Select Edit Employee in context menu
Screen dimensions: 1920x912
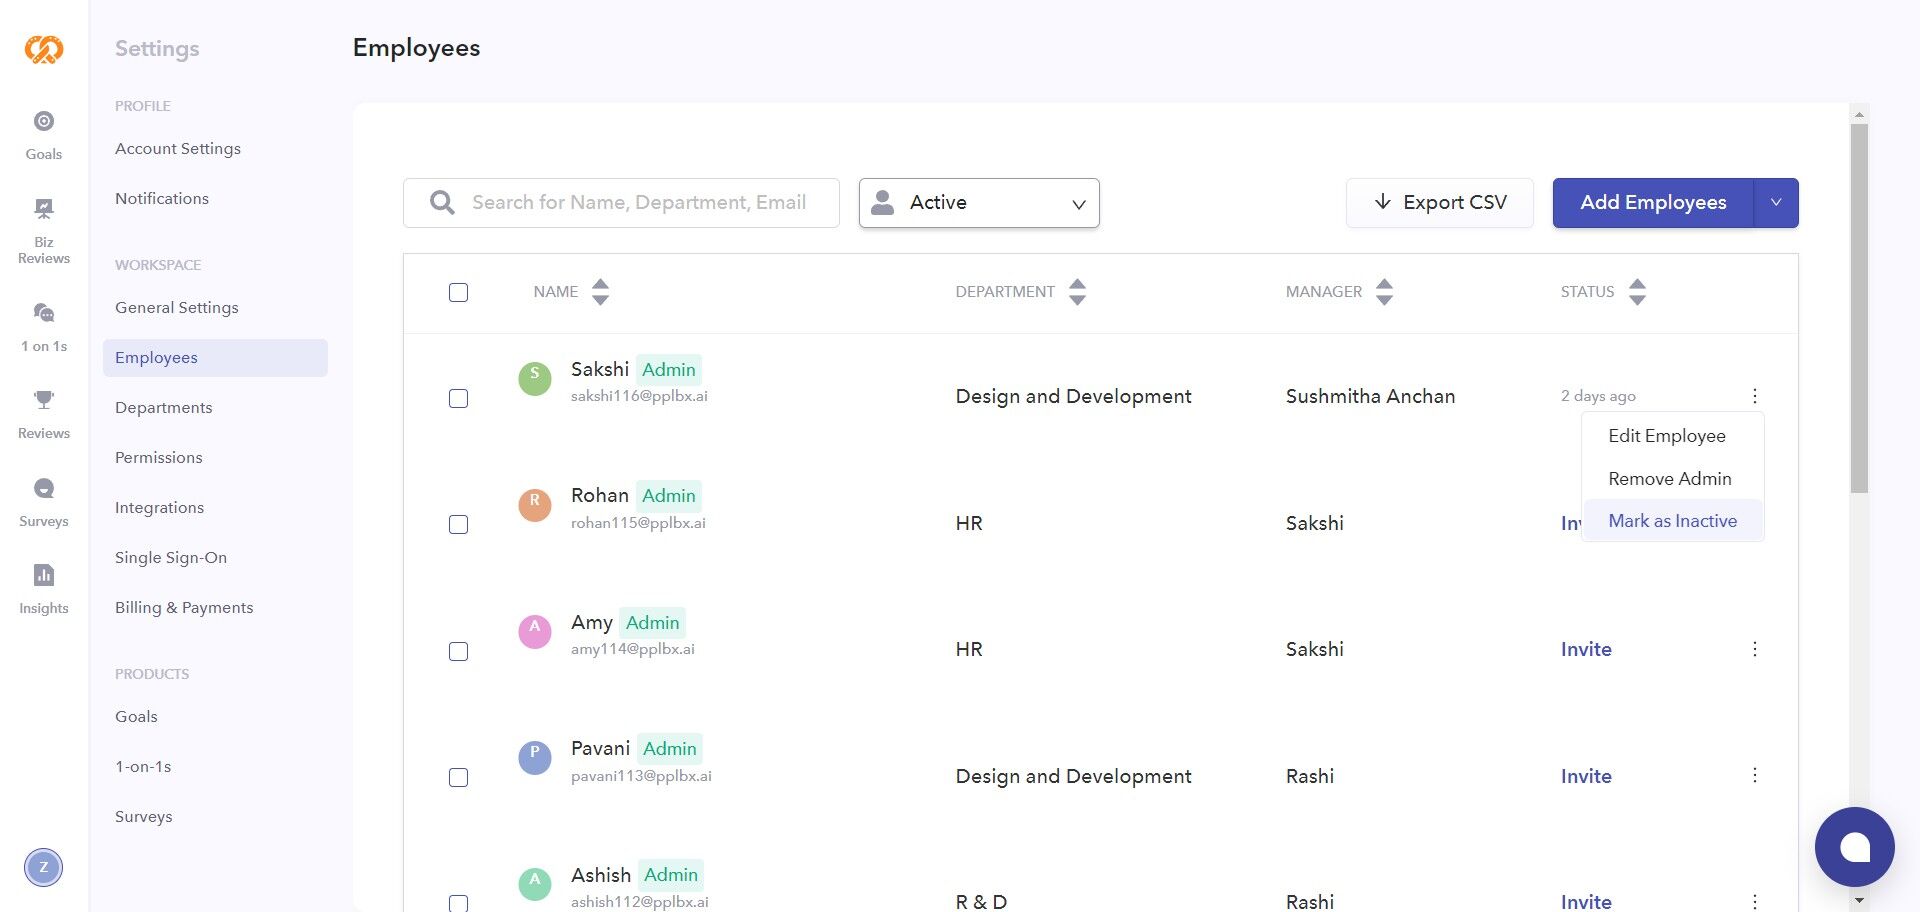pyautogui.click(x=1666, y=436)
